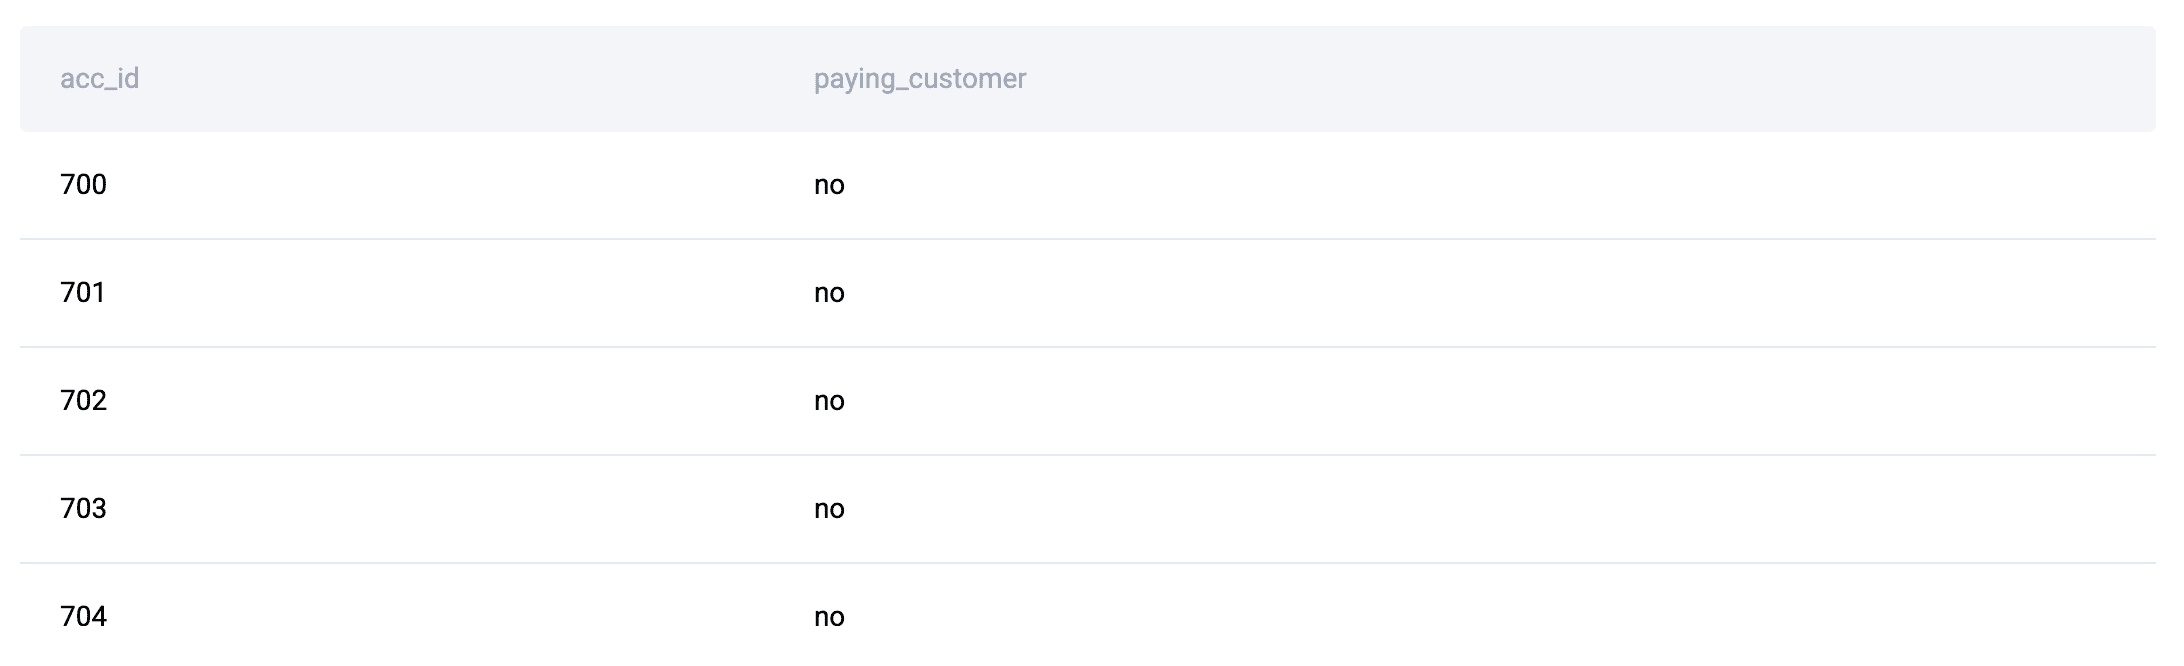This screenshot has height=666, width=2184.
Task: Click the blank space right of row 703
Action: pyautogui.click(x=1500, y=509)
